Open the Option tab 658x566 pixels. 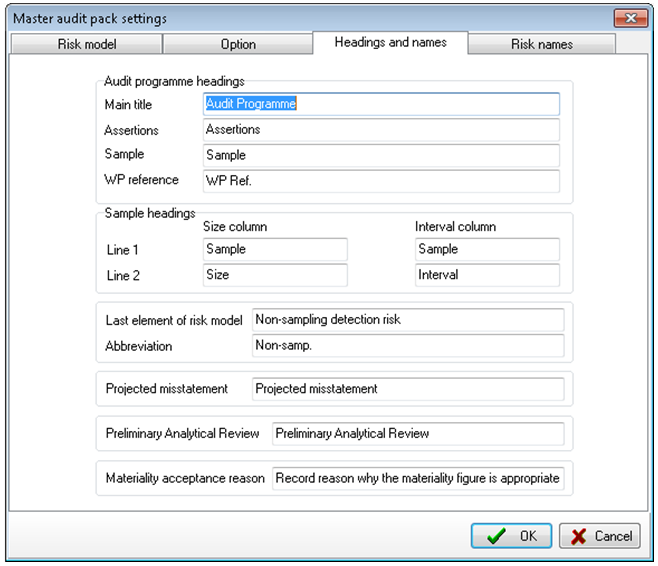pos(238,44)
